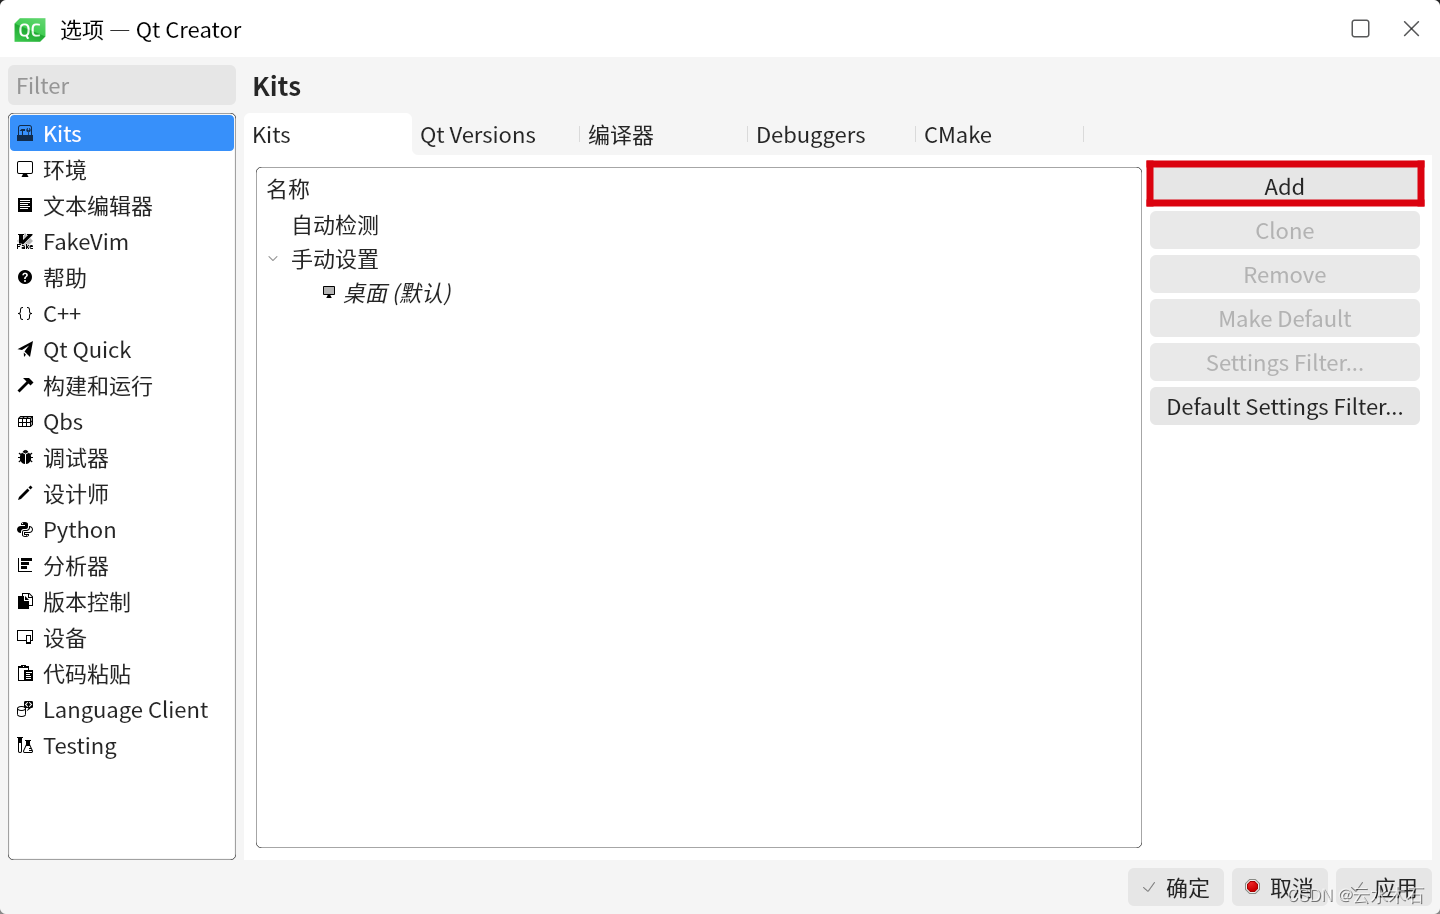Open the 环境 category icon
This screenshot has width=1440, height=914.
26,169
